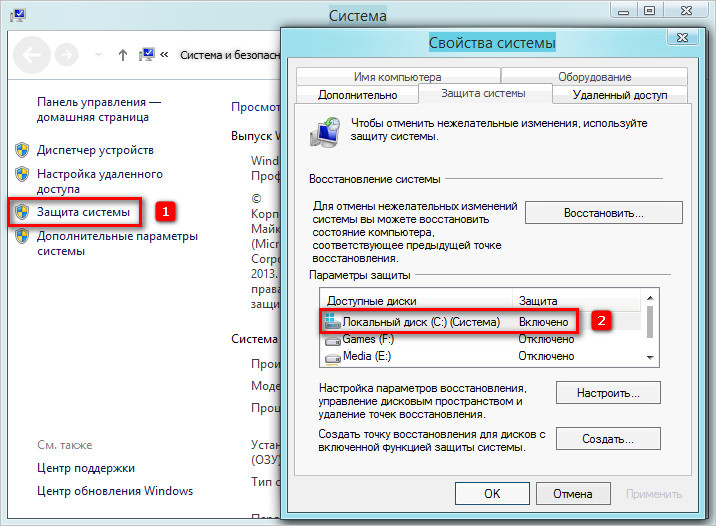Click the Up arrow navigation icon

coord(123,54)
